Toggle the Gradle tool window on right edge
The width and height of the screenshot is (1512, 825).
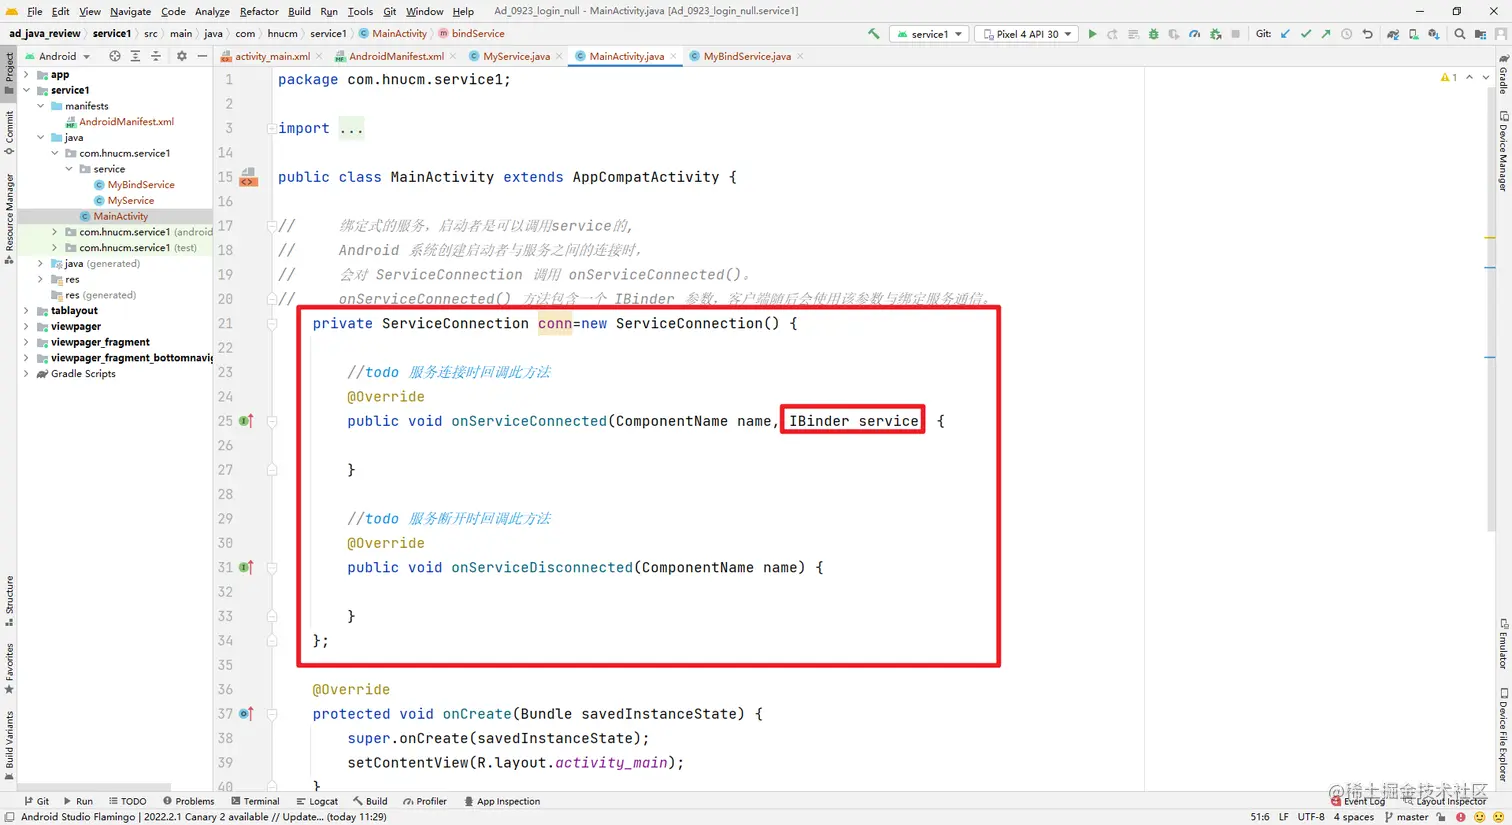1503,75
